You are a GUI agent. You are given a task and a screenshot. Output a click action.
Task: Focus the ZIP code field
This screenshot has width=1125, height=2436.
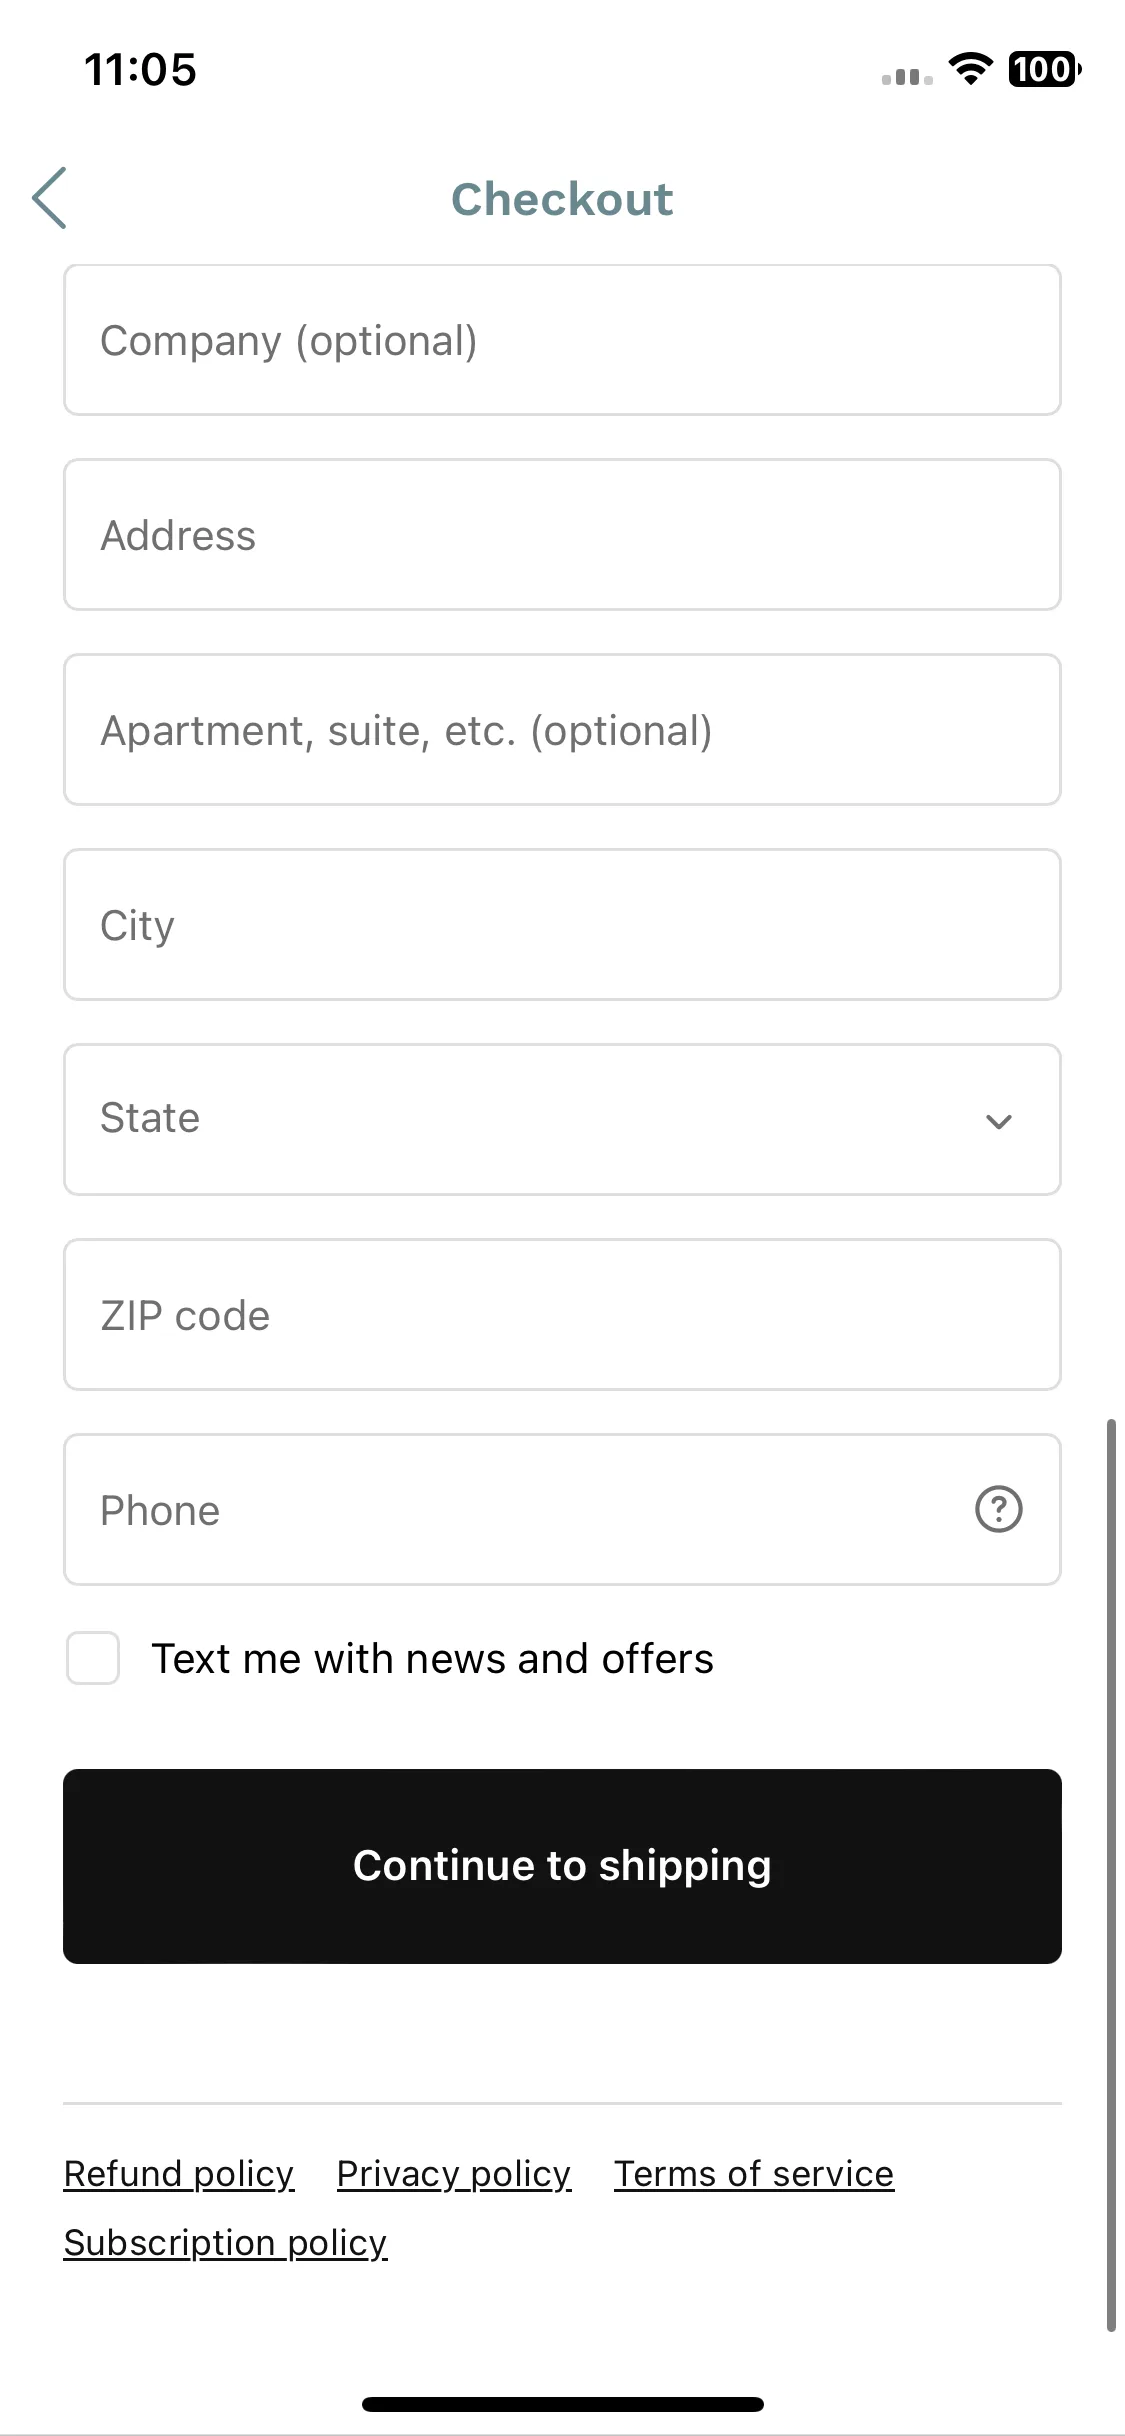pos(562,1315)
